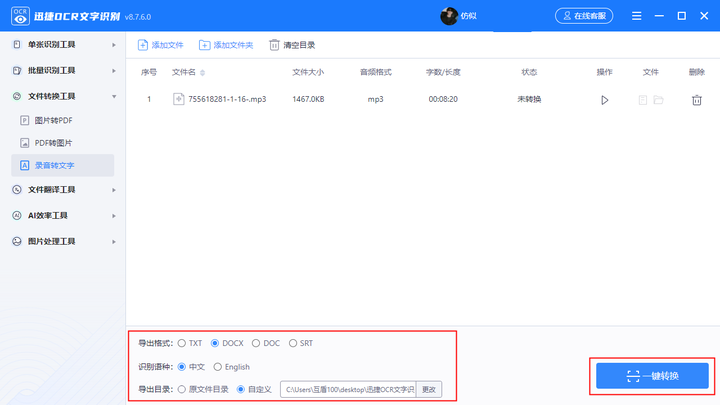Sort by the 文件名 column arrow
Viewport: 720px width, 405px height.
tap(202, 73)
